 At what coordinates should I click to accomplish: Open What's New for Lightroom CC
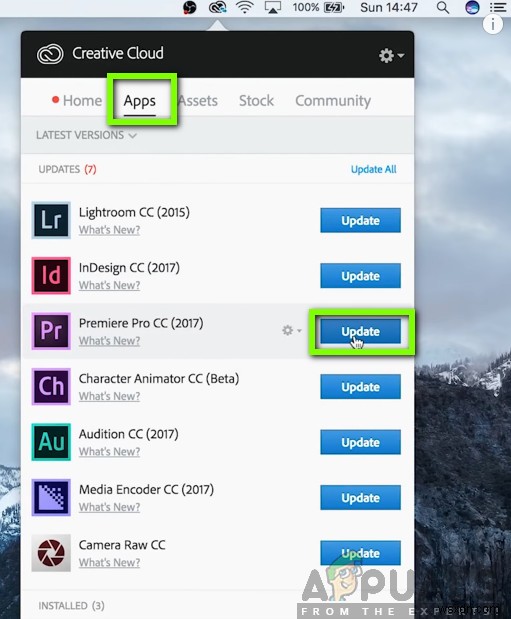tap(109, 229)
